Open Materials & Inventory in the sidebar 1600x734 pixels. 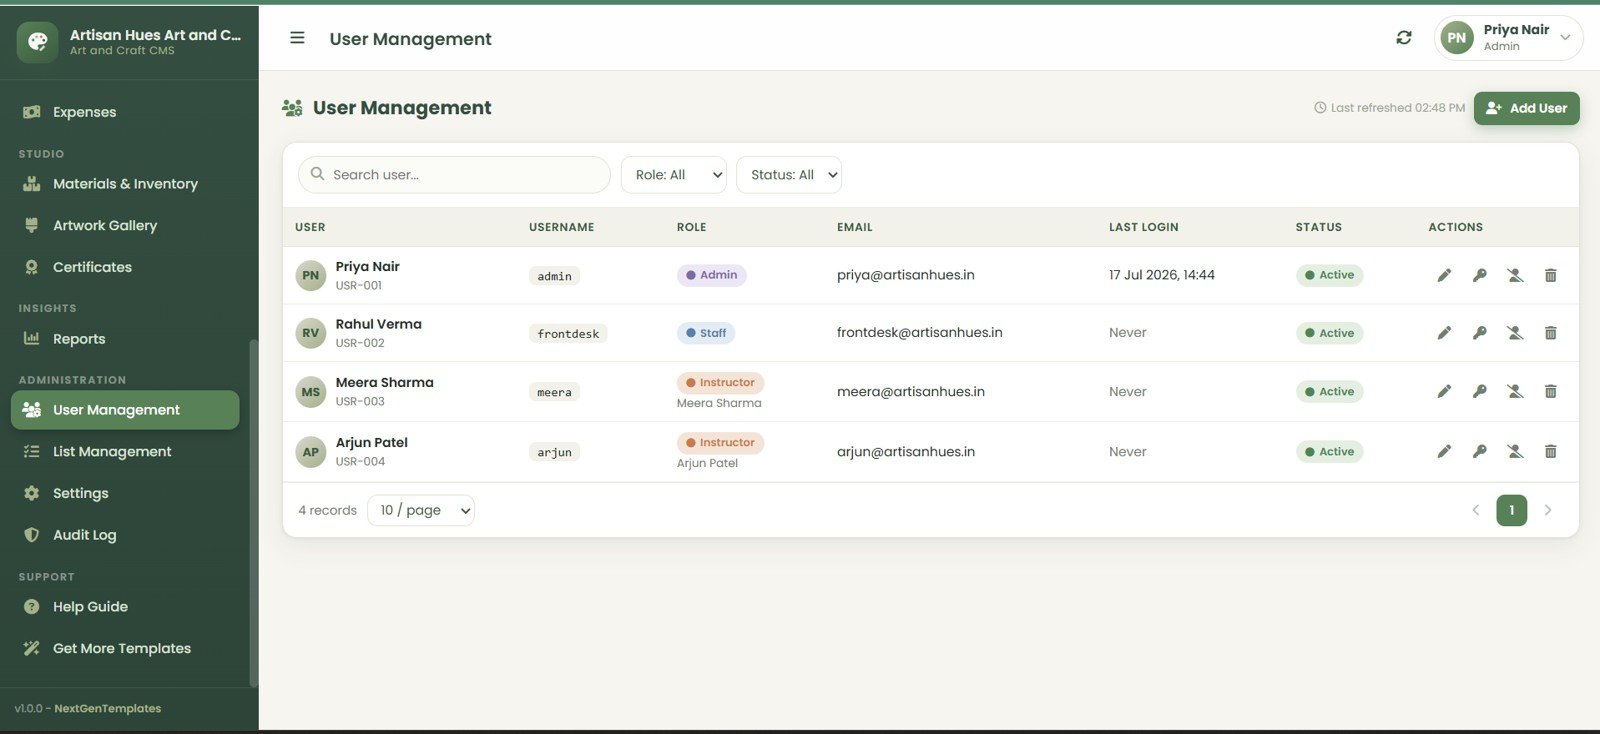point(125,184)
